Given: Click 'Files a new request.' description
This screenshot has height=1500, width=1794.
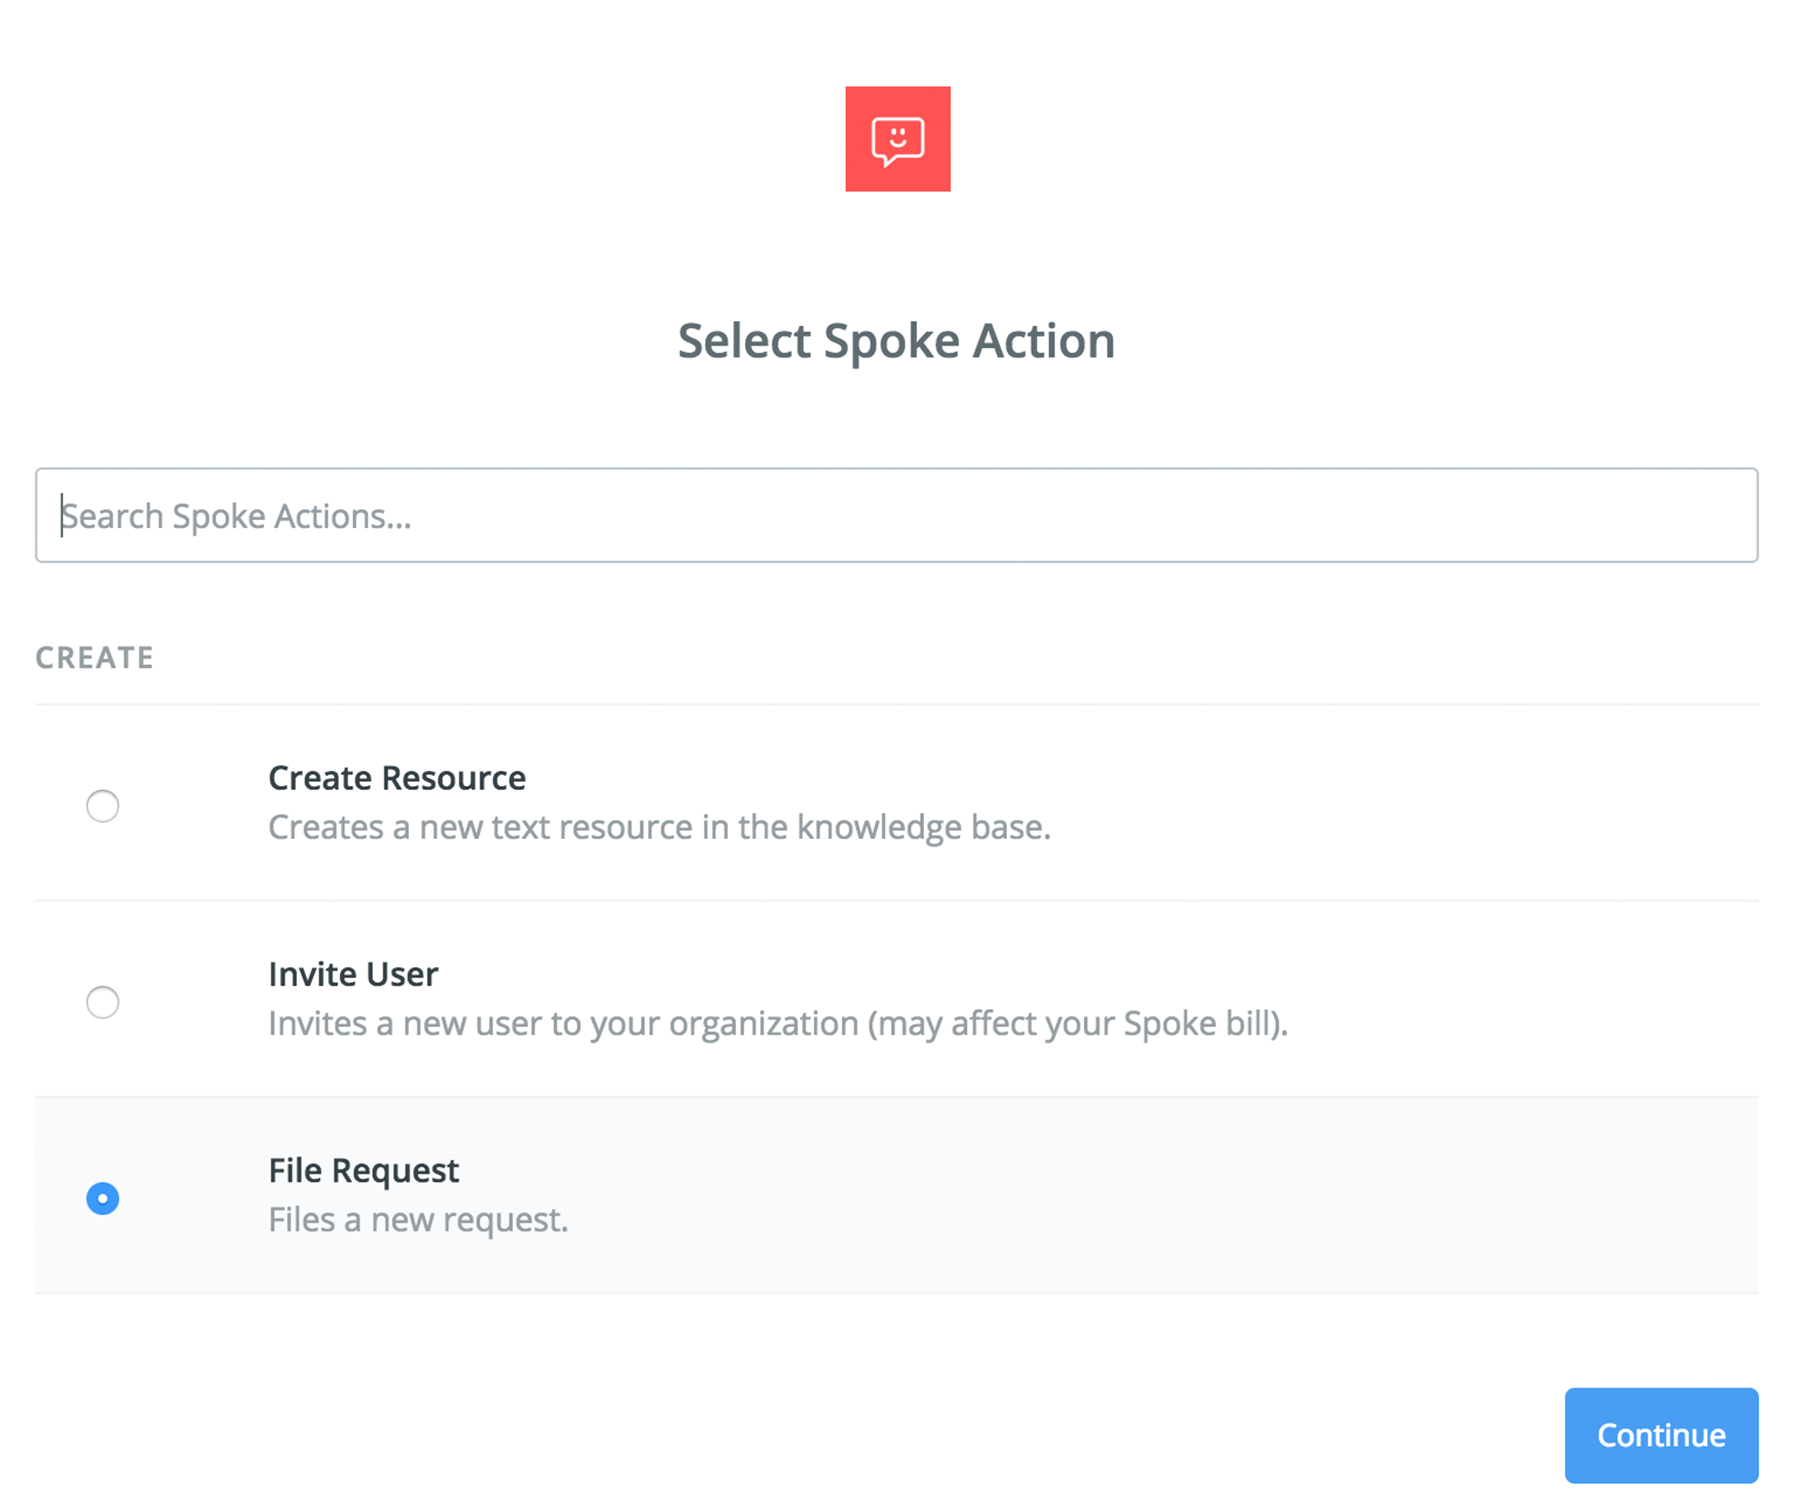Looking at the screenshot, I should coord(418,1219).
